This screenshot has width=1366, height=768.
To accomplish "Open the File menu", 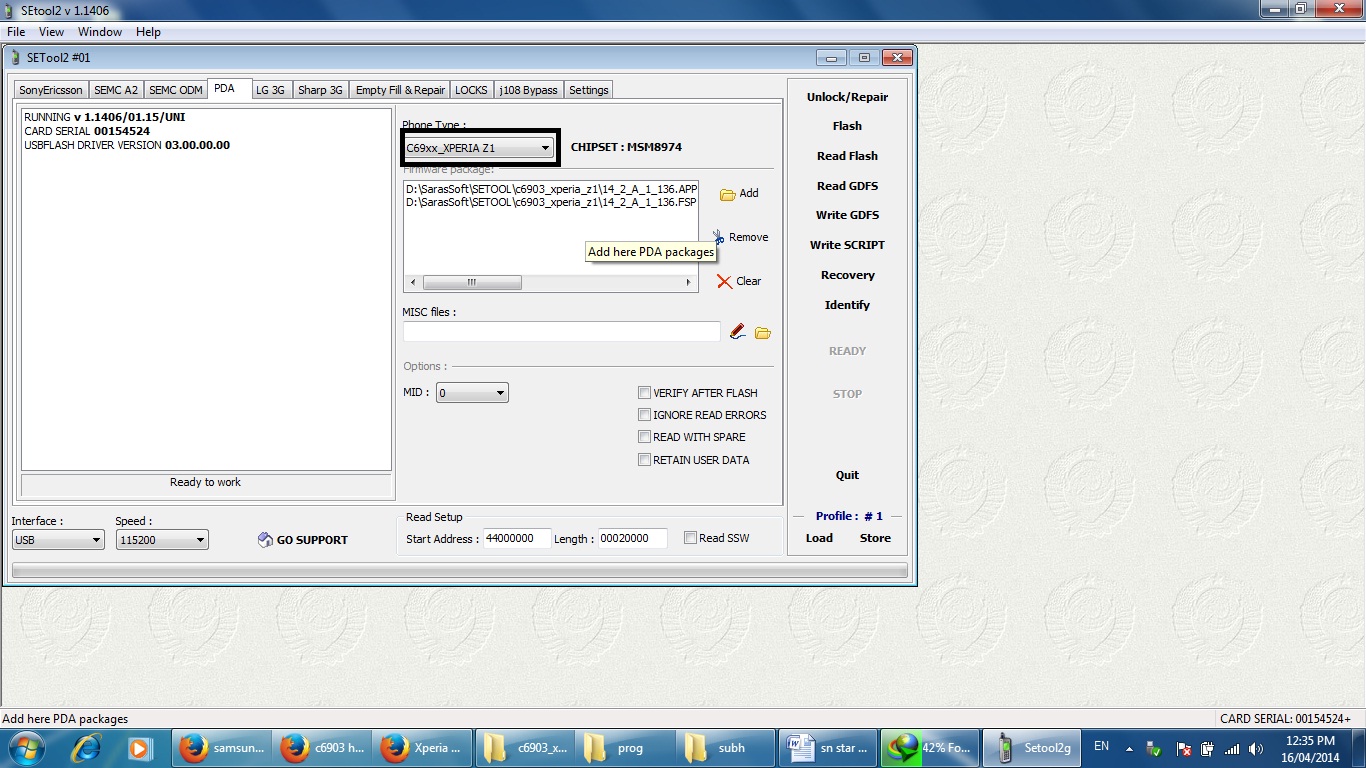I will click(x=16, y=32).
